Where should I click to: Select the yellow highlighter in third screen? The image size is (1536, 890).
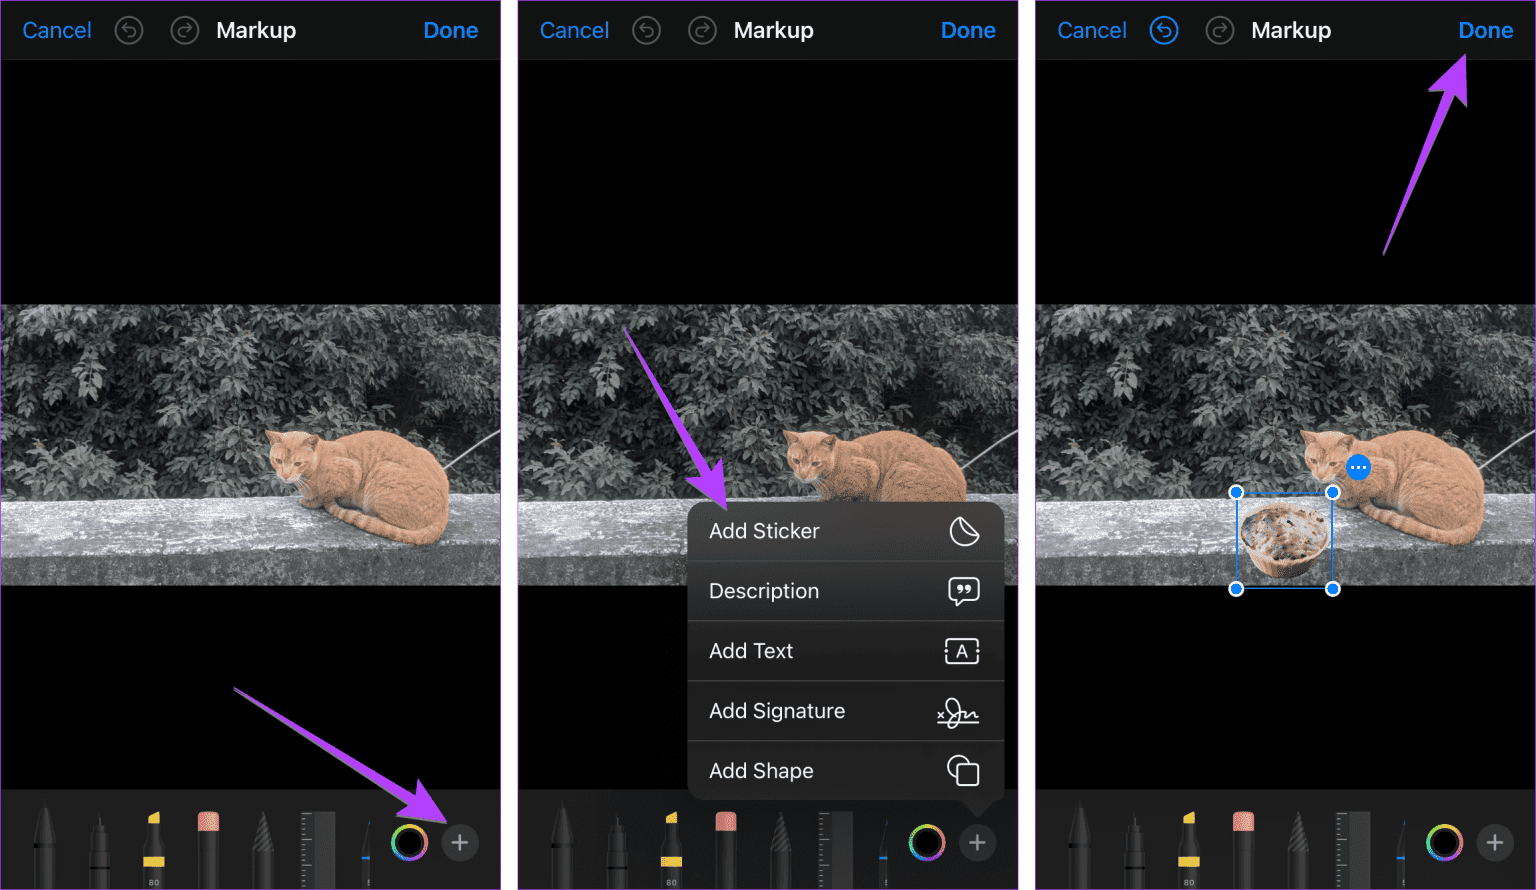click(x=1188, y=850)
